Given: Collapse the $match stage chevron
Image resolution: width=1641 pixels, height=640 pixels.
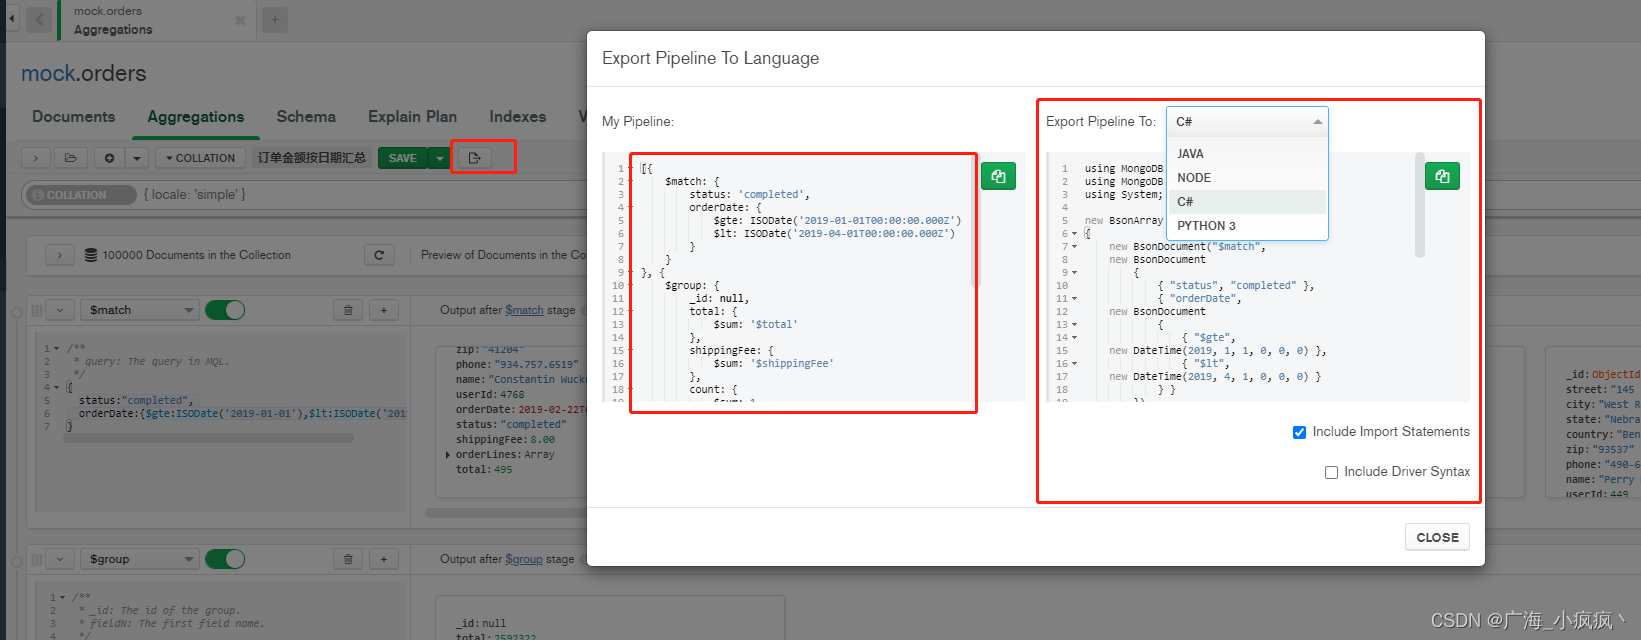Looking at the screenshot, I should (x=60, y=310).
